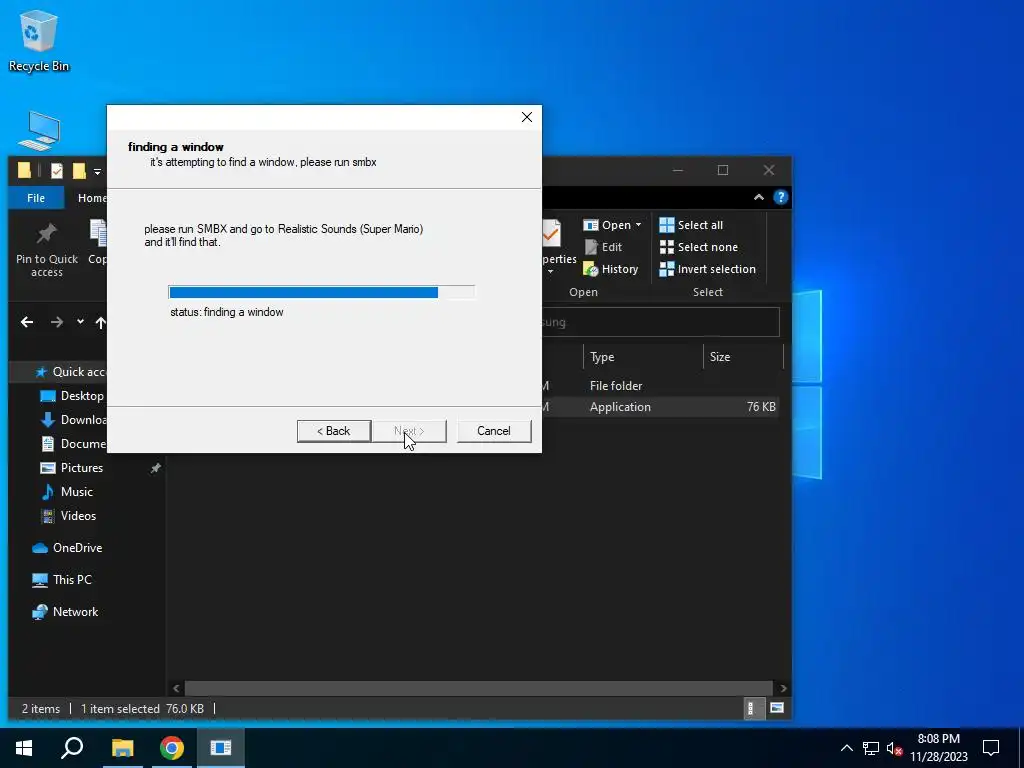Open File Explorer from the taskbar
Image resolution: width=1024 pixels, height=768 pixels.
click(122, 748)
